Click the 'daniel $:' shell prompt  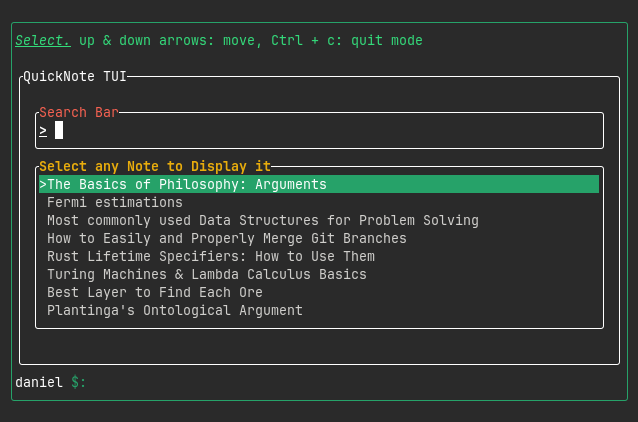coord(50,382)
